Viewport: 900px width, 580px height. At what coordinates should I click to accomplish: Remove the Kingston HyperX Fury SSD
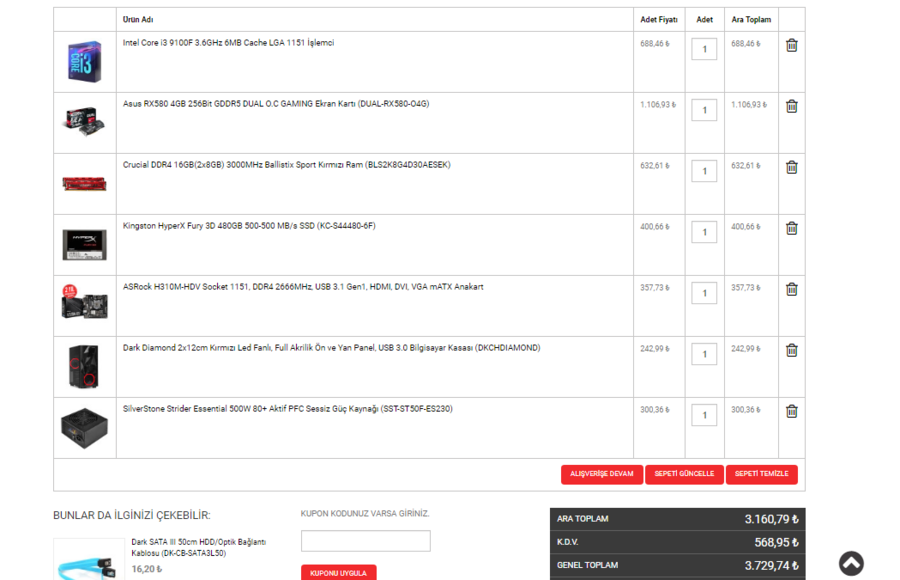pos(792,228)
